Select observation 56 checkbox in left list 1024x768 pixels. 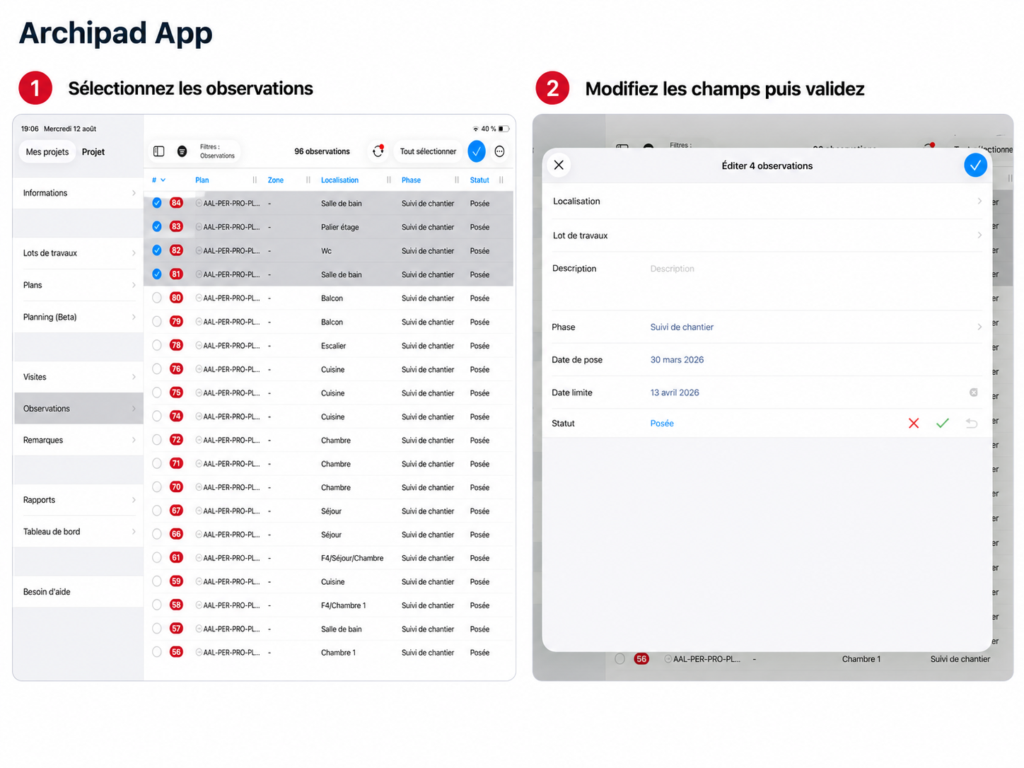(157, 652)
